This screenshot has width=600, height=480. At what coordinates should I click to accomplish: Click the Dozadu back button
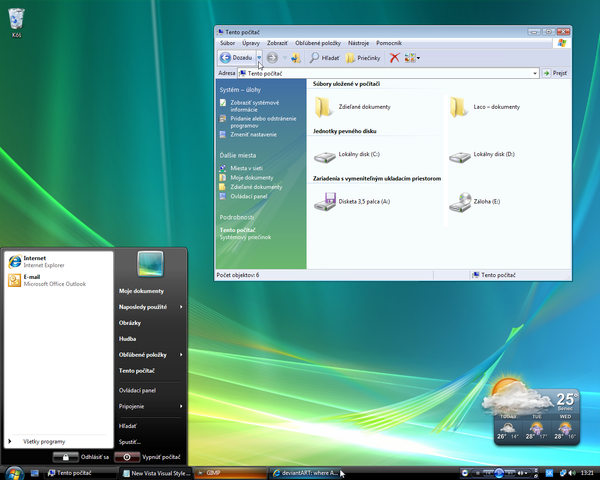pyautogui.click(x=237, y=58)
